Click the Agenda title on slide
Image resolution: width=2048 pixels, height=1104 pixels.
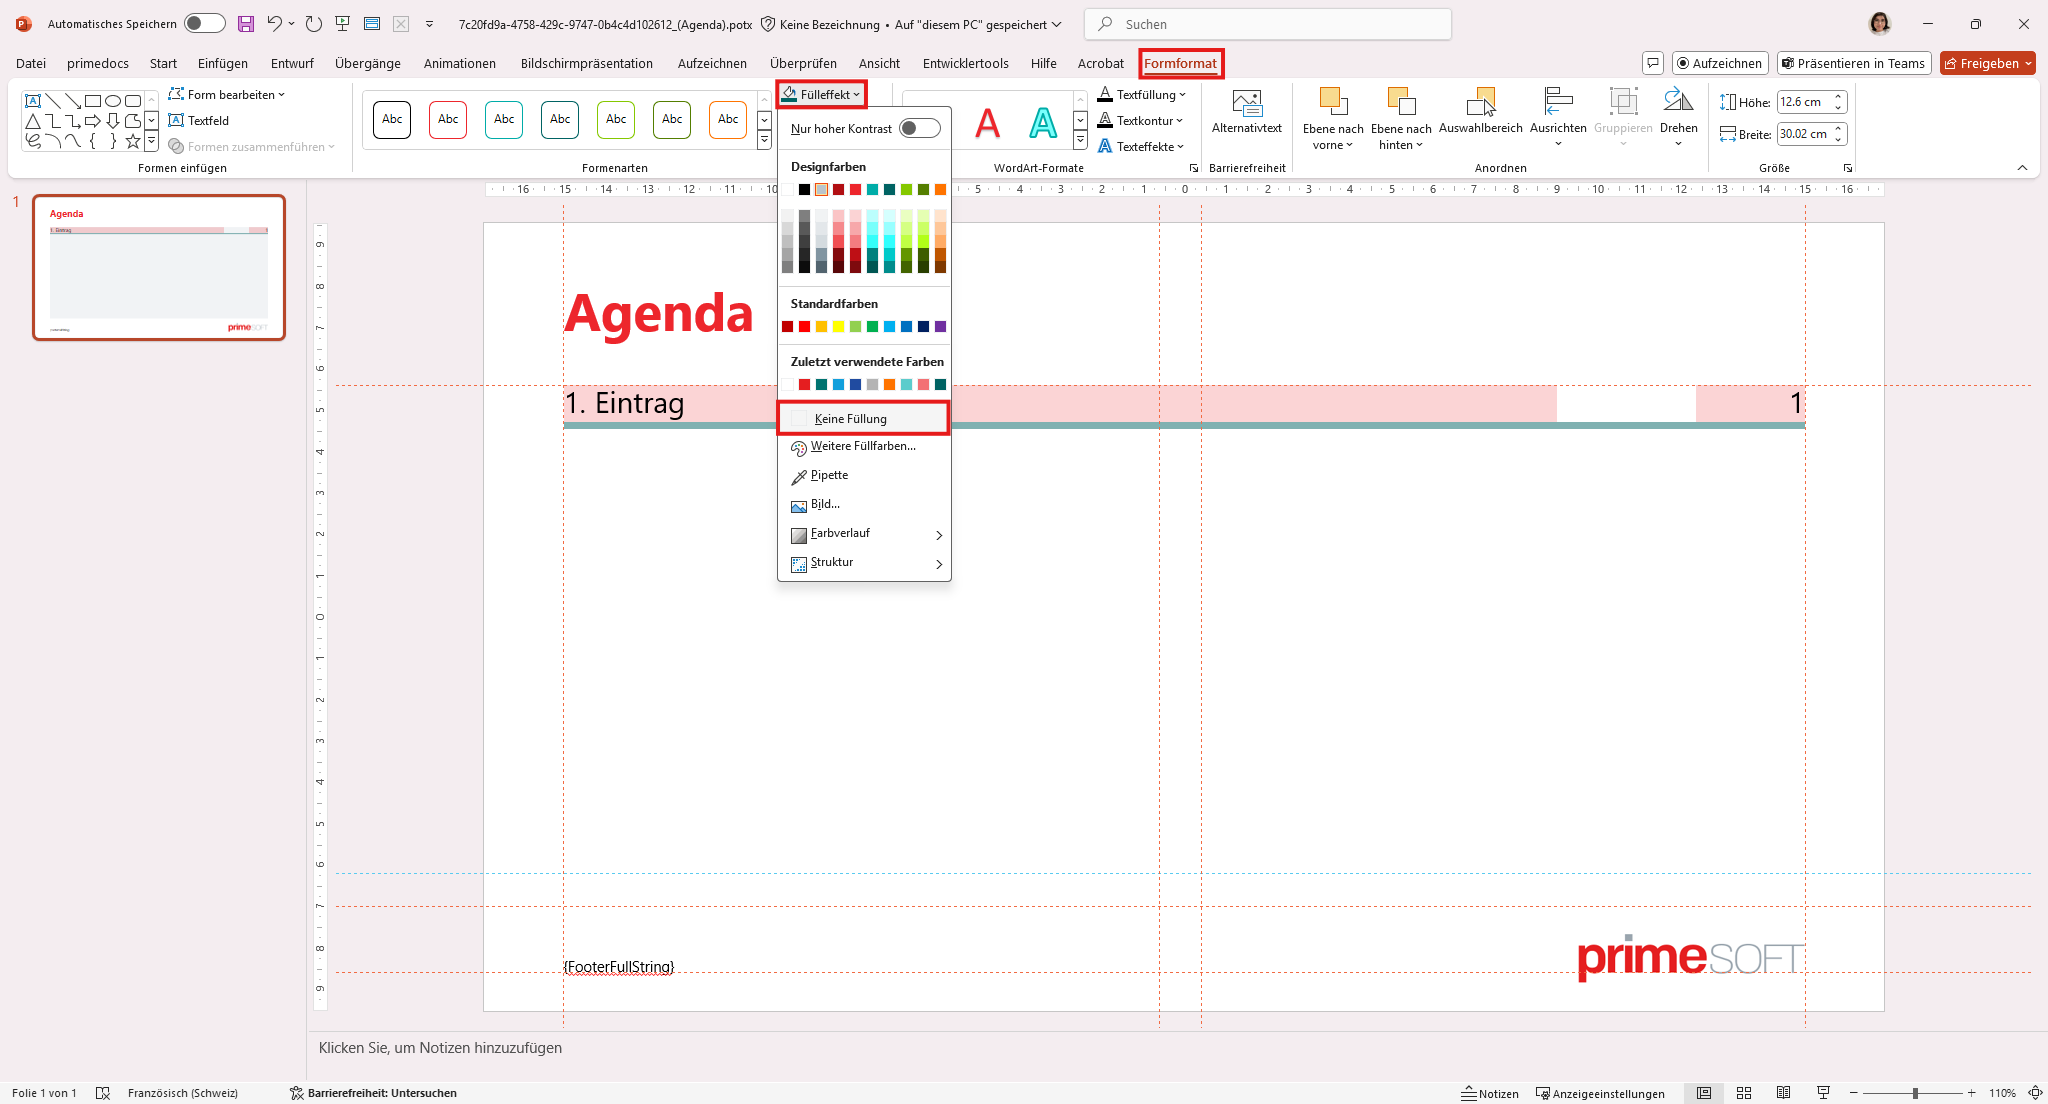(658, 314)
